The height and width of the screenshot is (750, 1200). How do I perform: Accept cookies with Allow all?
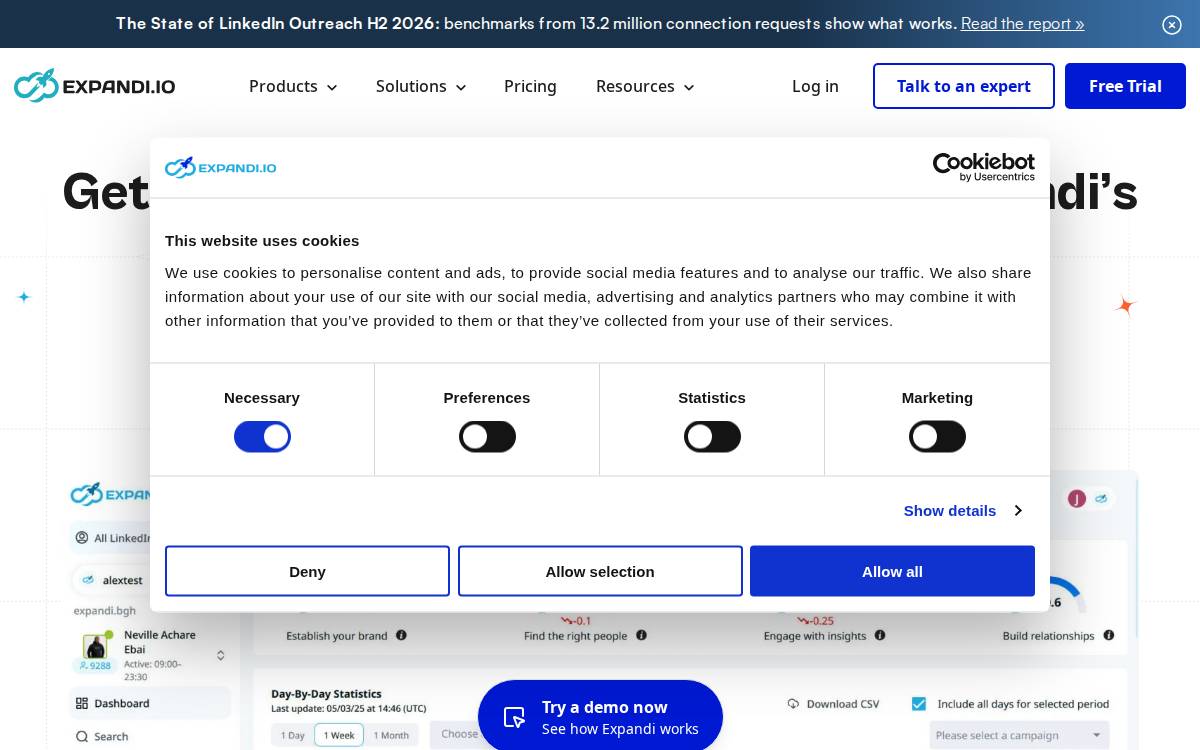point(892,571)
